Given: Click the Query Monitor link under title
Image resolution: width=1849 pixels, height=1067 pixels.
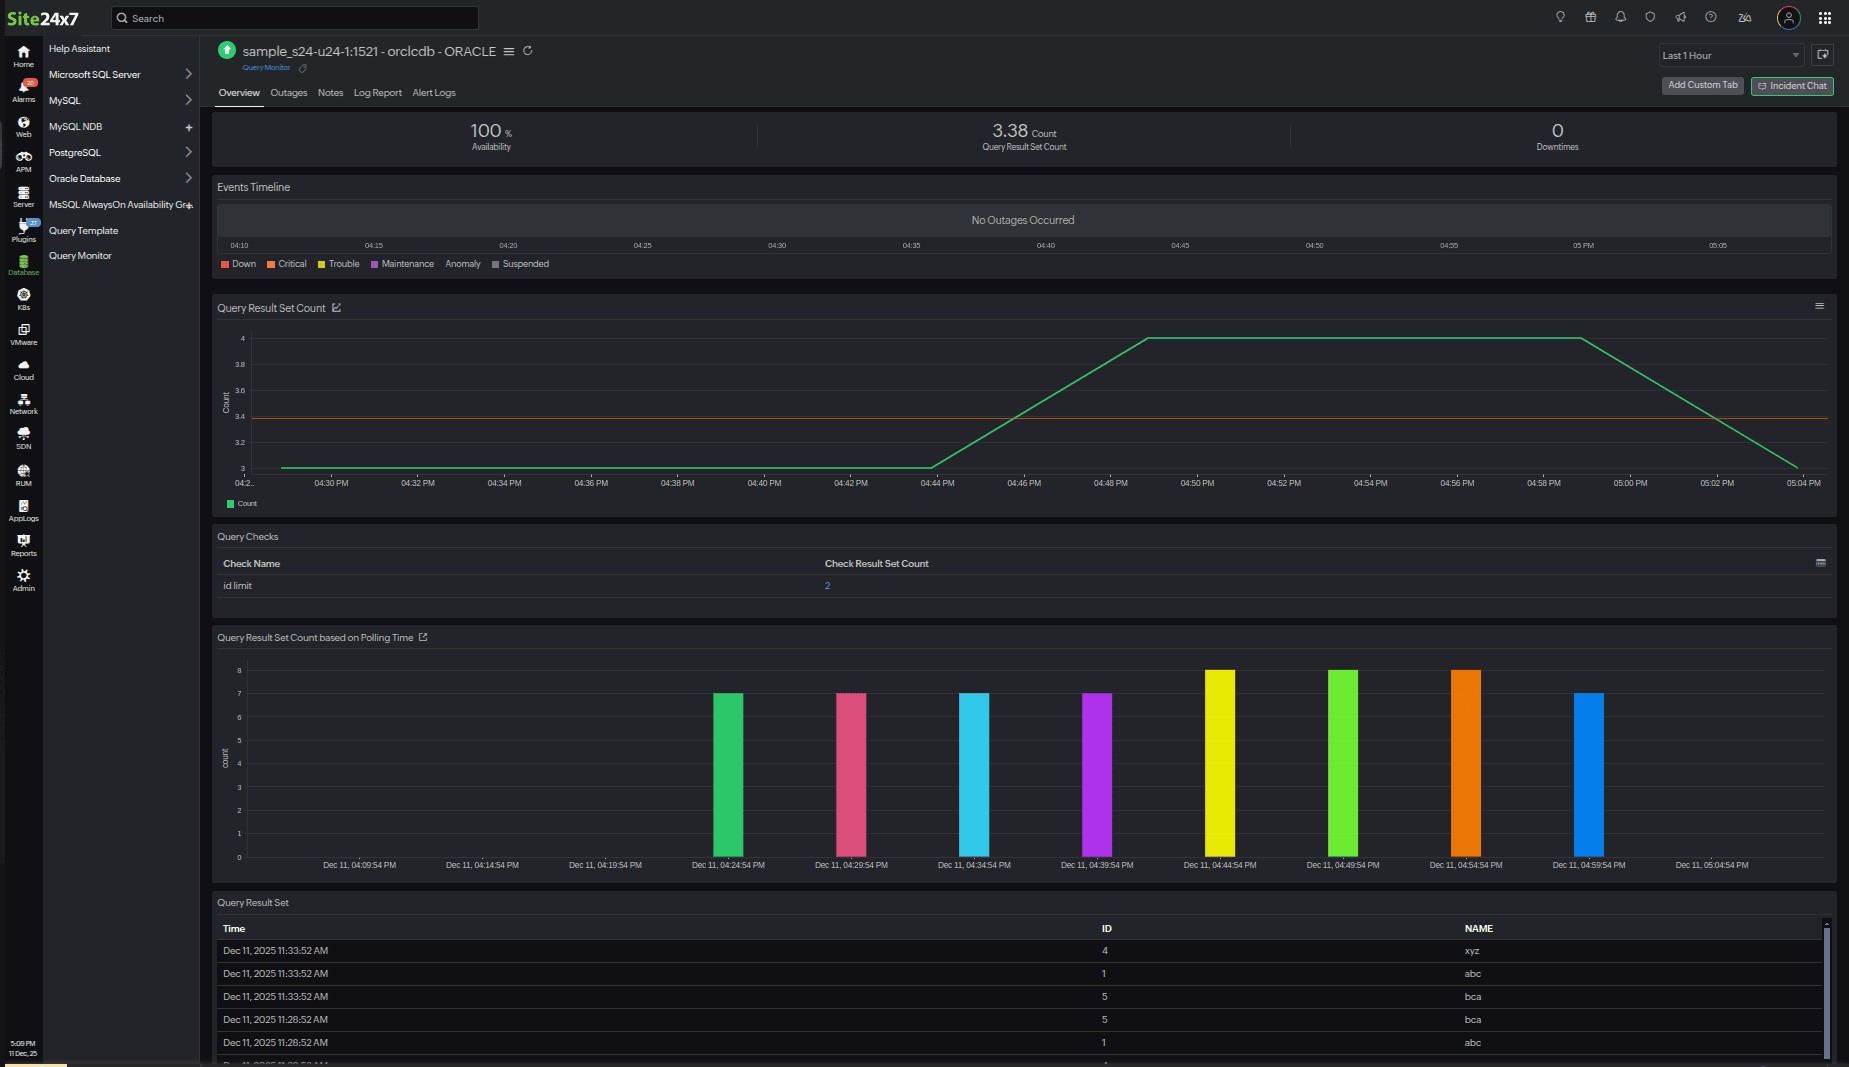Looking at the screenshot, I should (x=266, y=68).
